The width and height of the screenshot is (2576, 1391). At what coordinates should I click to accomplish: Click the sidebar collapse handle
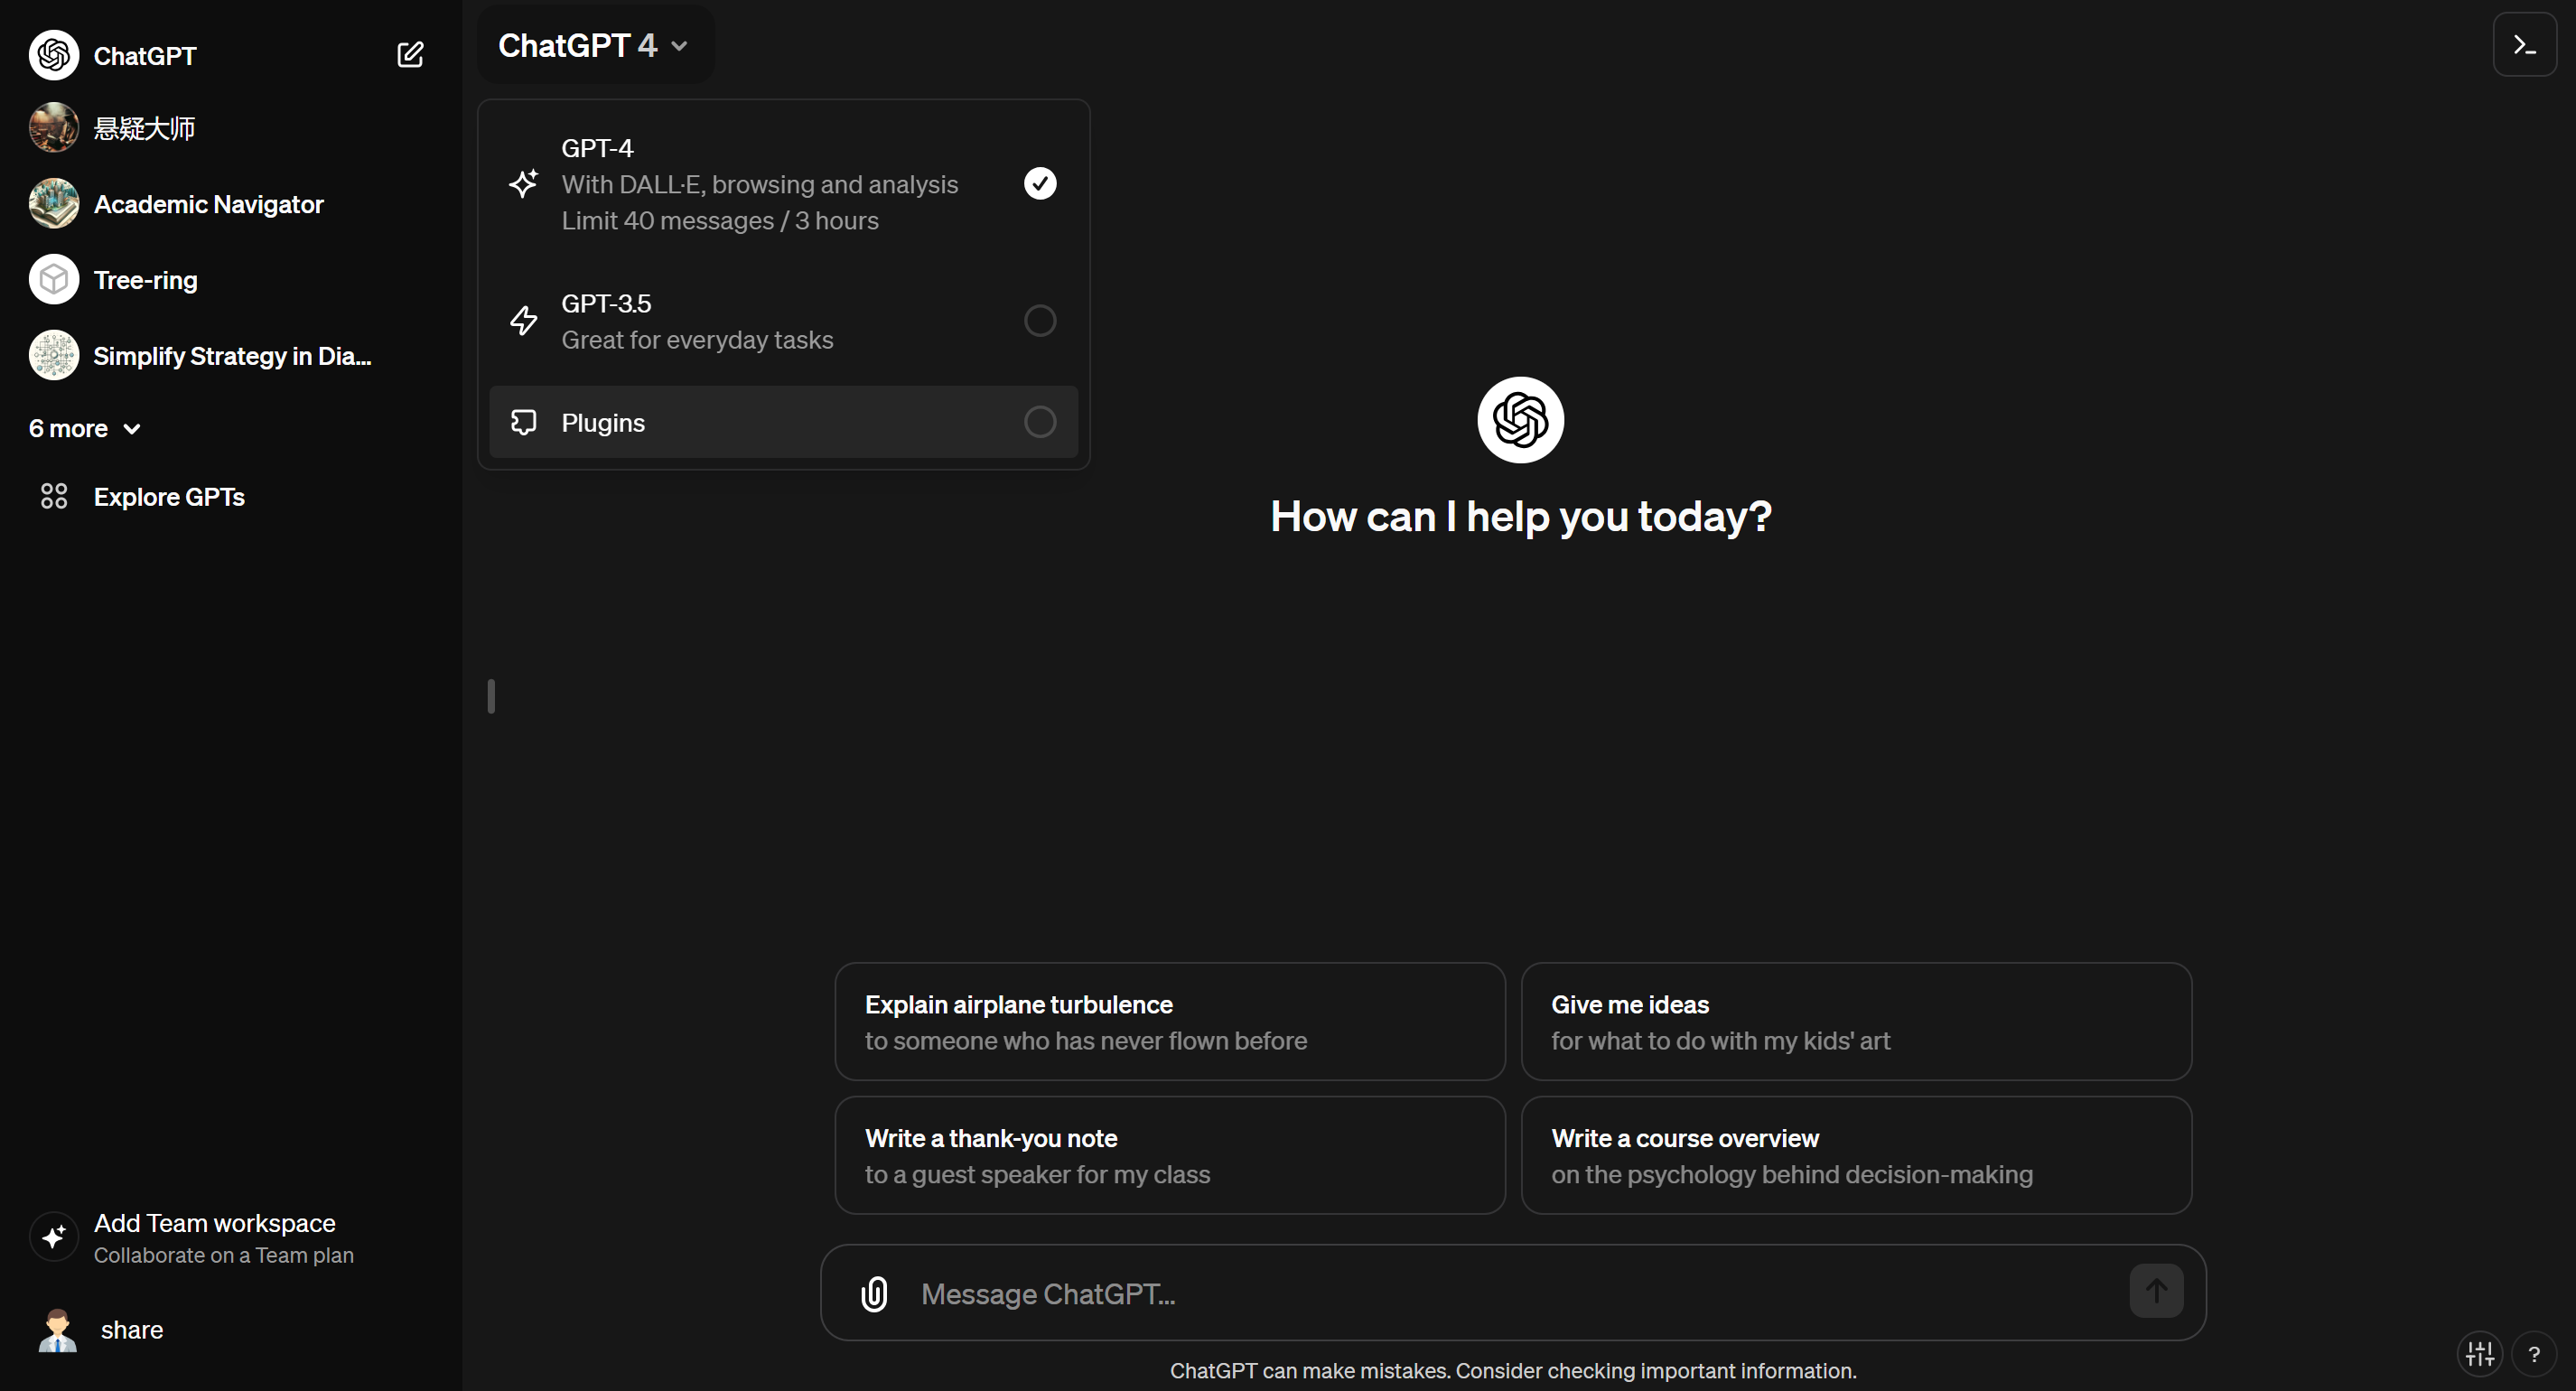tap(491, 696)
